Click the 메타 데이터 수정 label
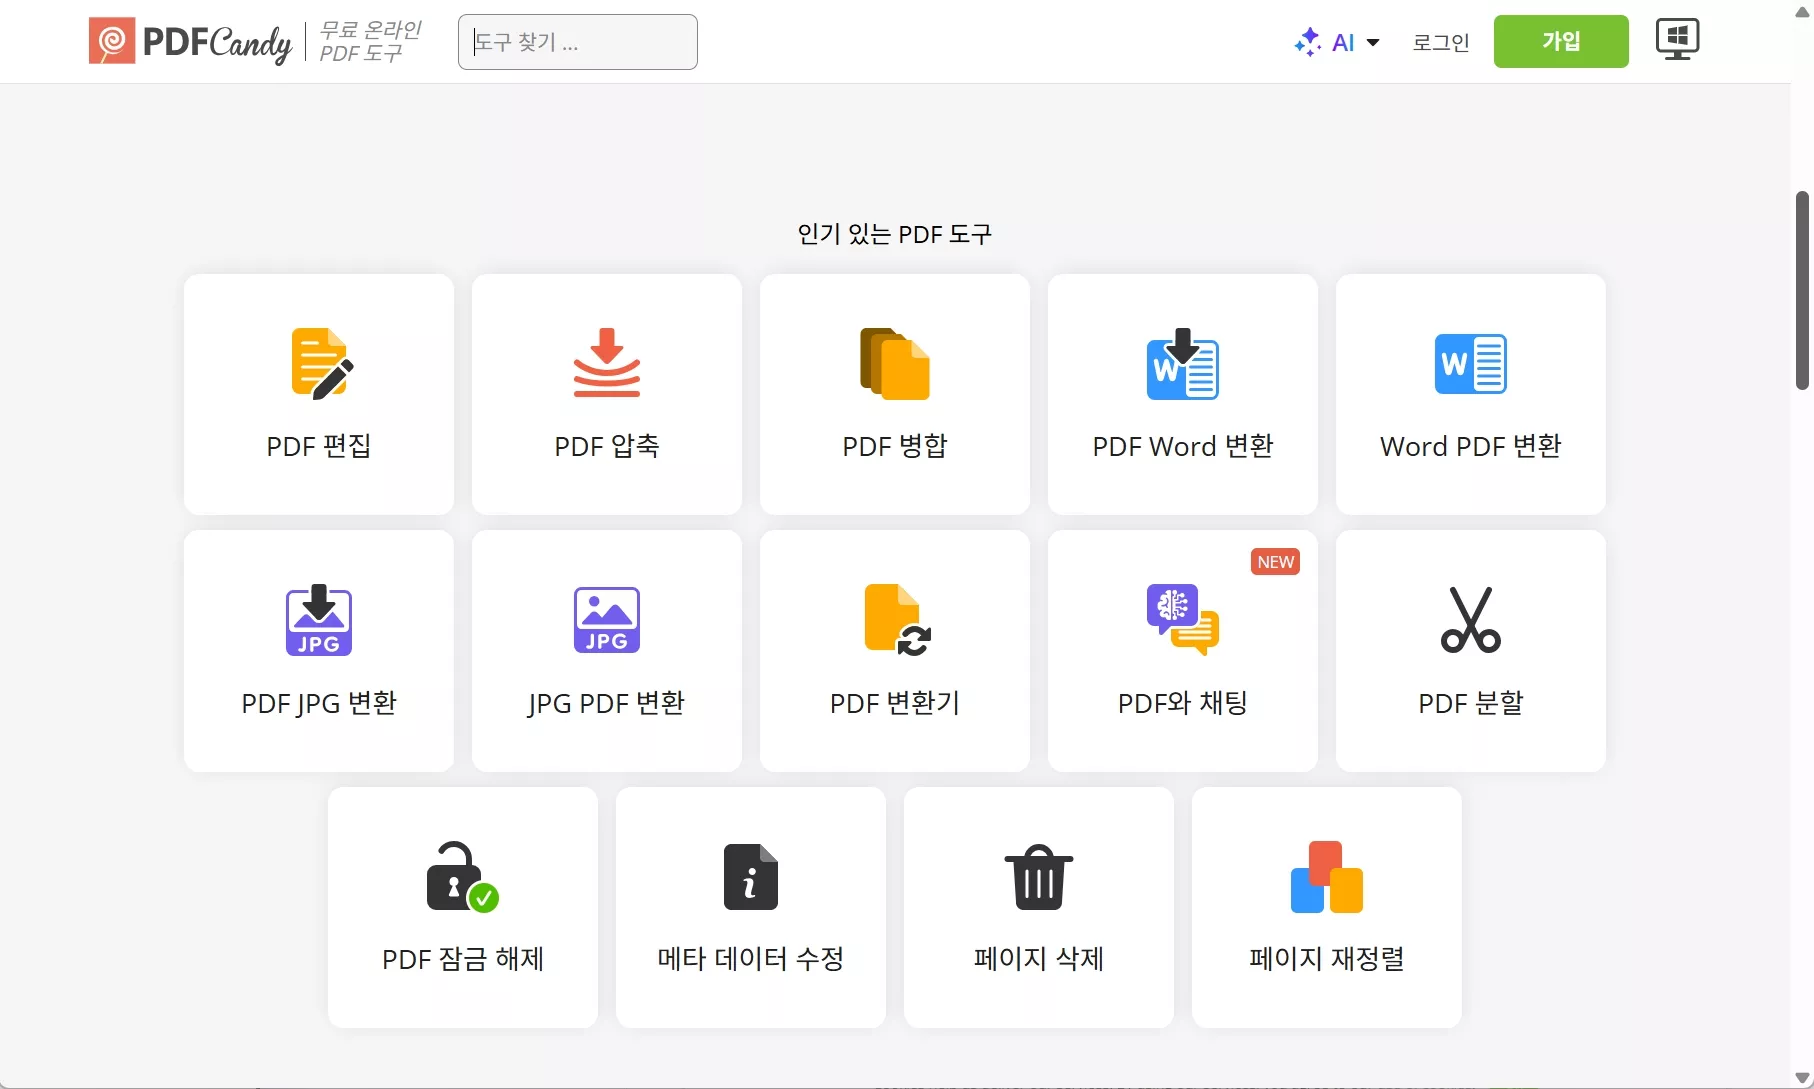1814x1089 pixels. click(751, 959)
